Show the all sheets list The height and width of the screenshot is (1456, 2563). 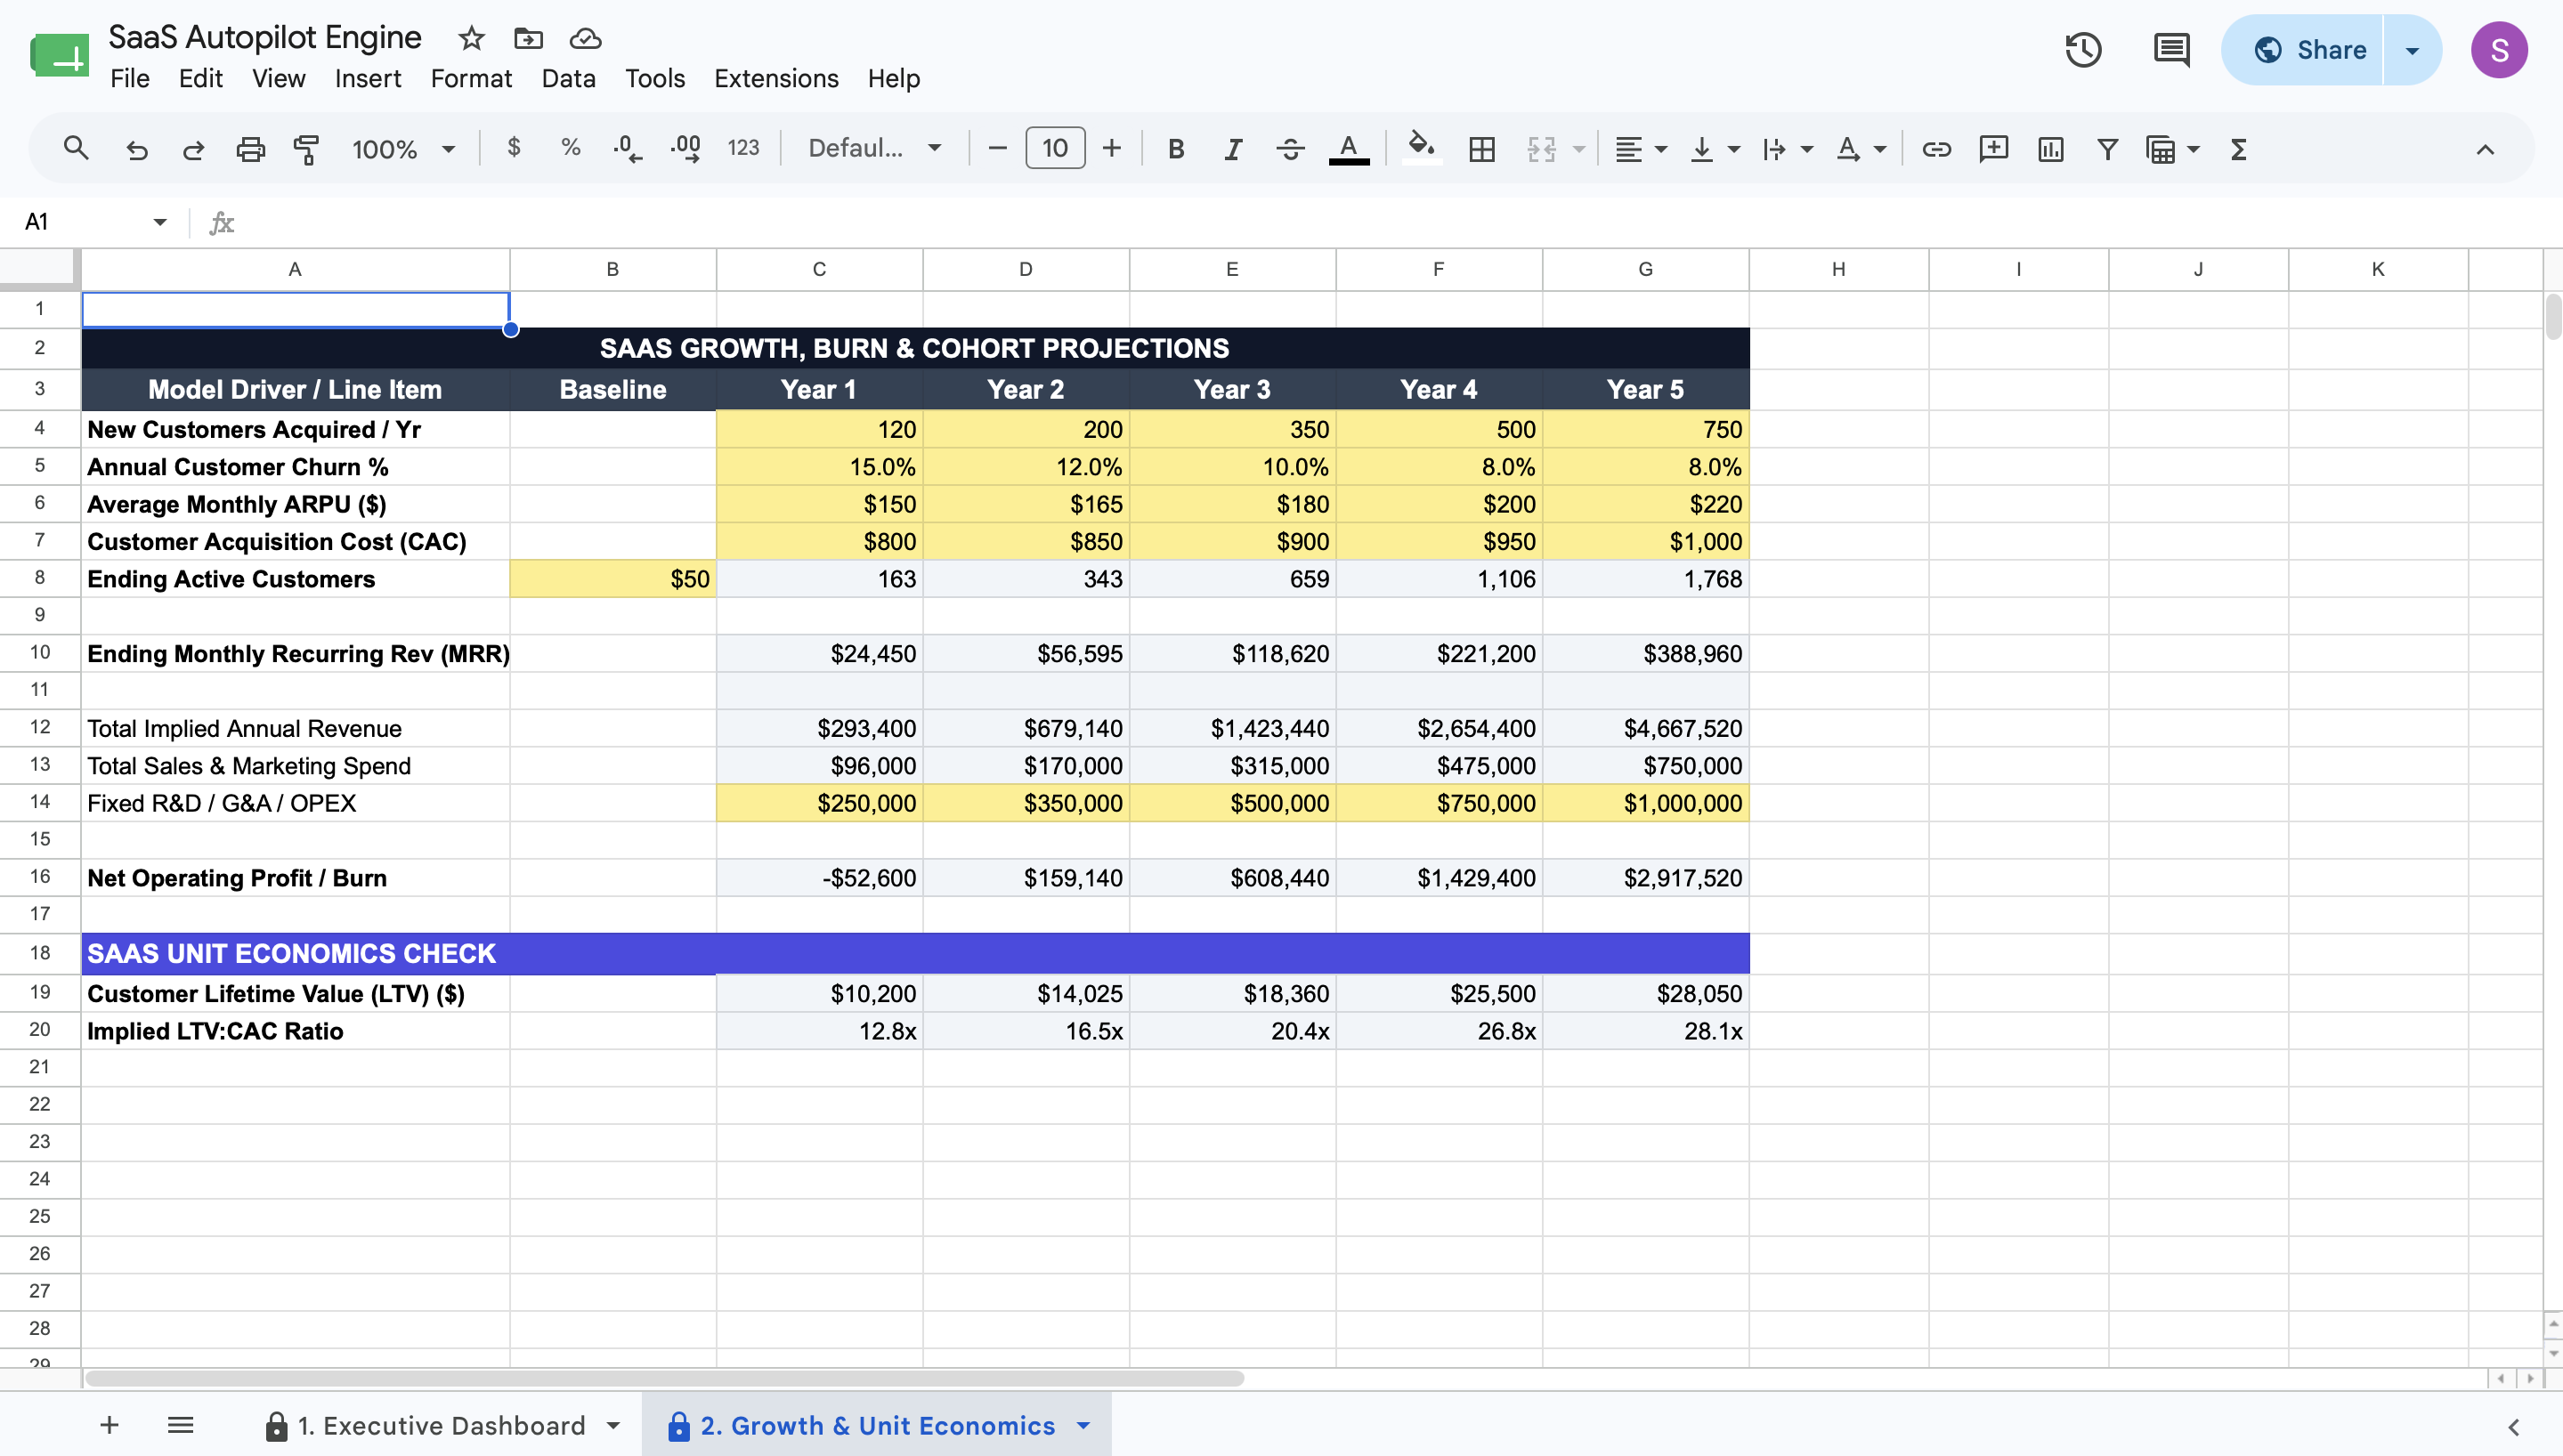(180, 1425)
